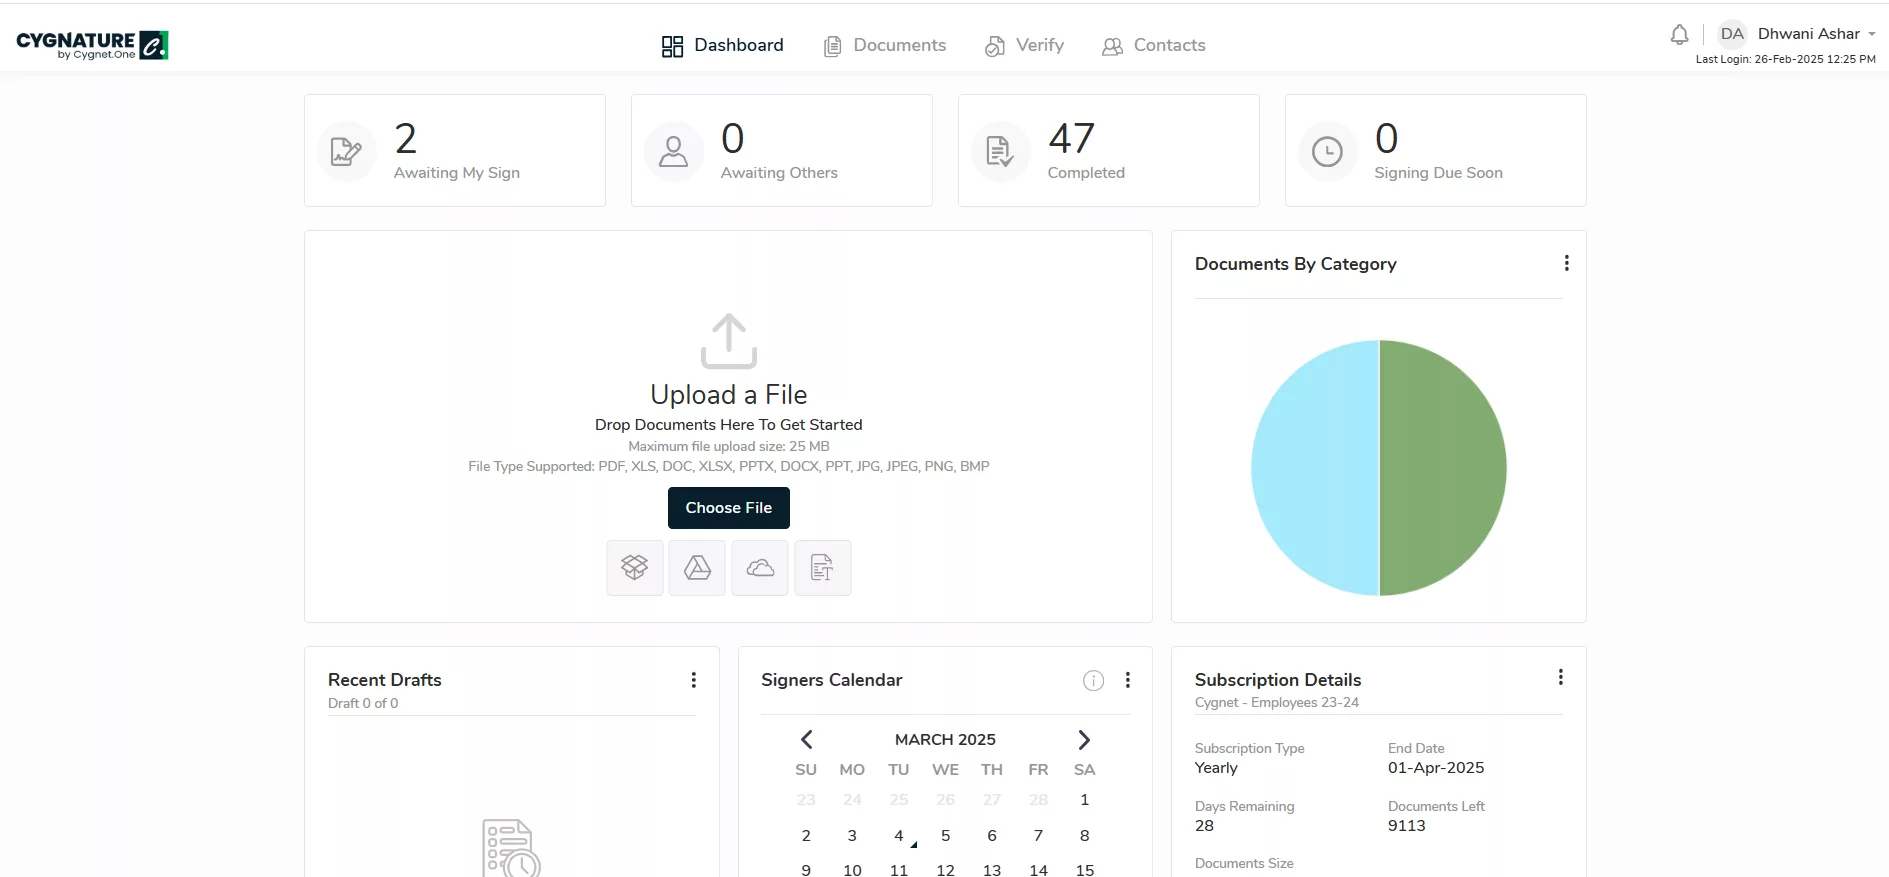Switch to the Verify tab
Screen dimensions: 1889x877
[1024, 46]
